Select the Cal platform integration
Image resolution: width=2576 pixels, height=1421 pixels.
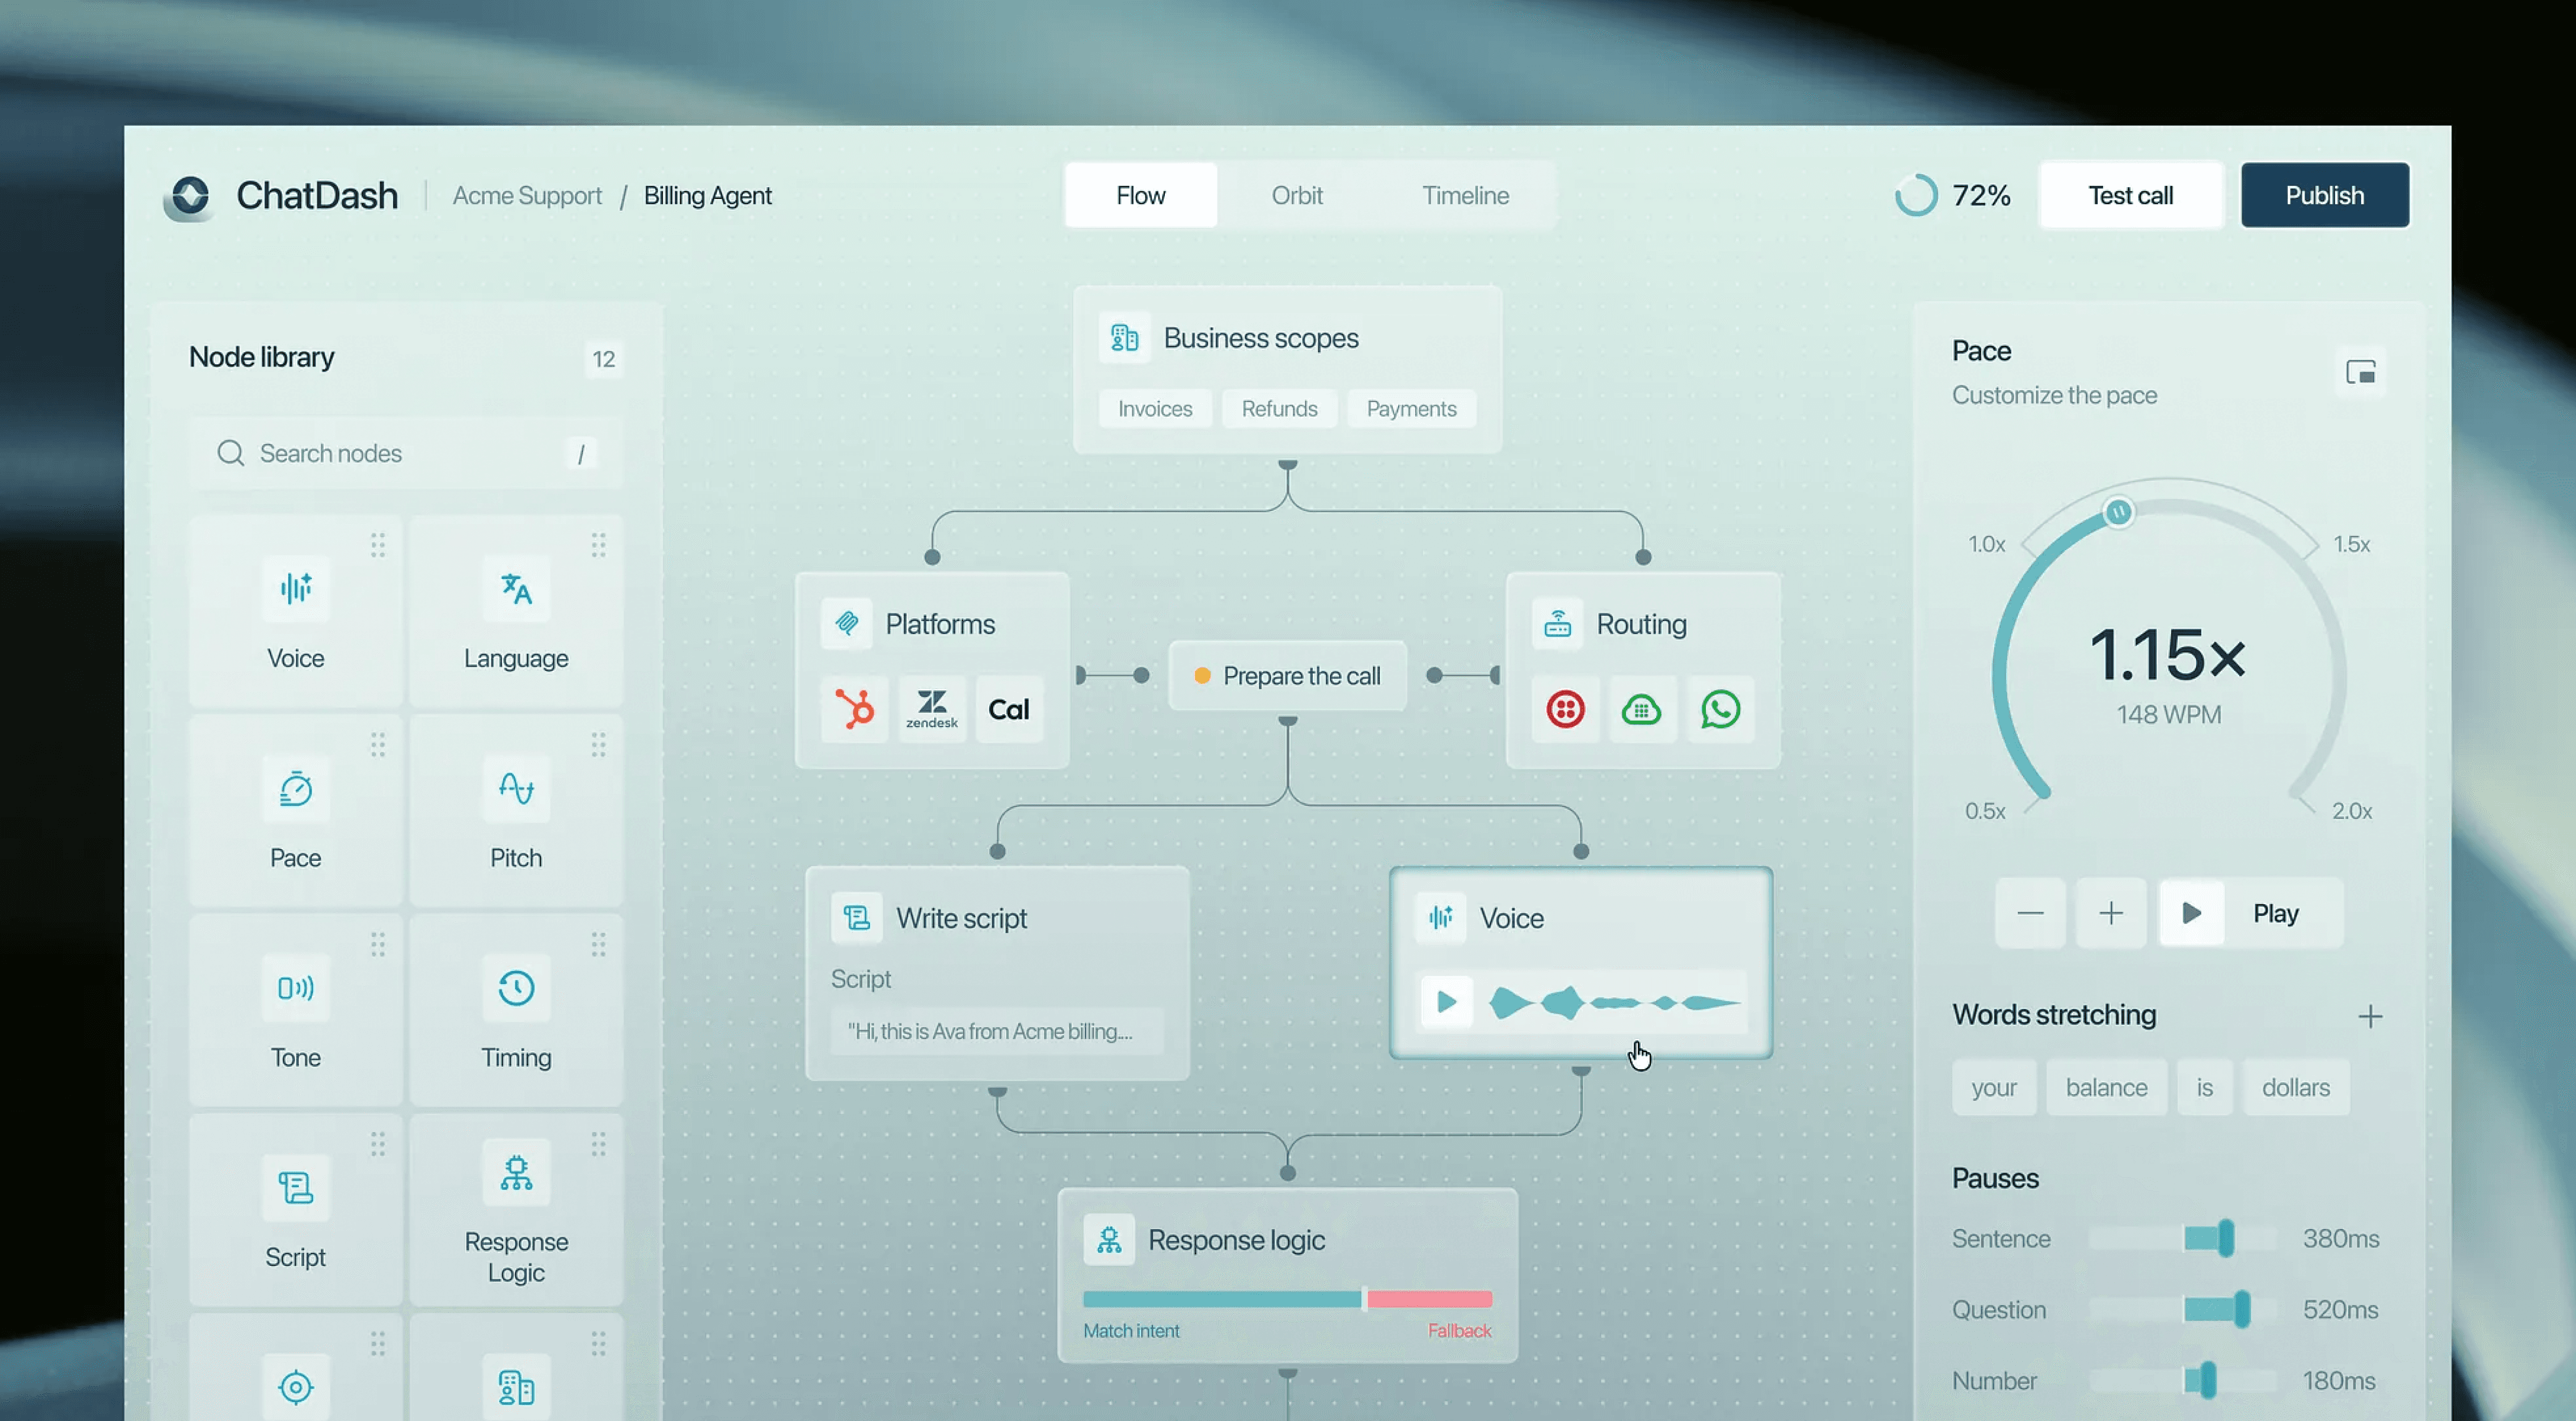(x=1009, y=709)
